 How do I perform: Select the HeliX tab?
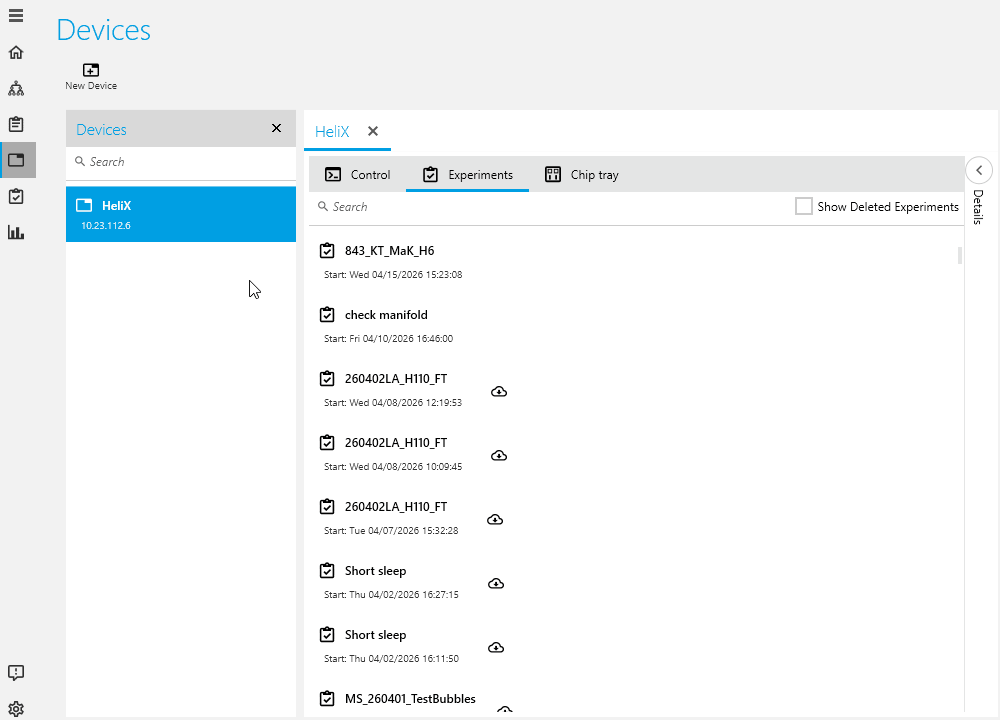(x=332, y=131)
